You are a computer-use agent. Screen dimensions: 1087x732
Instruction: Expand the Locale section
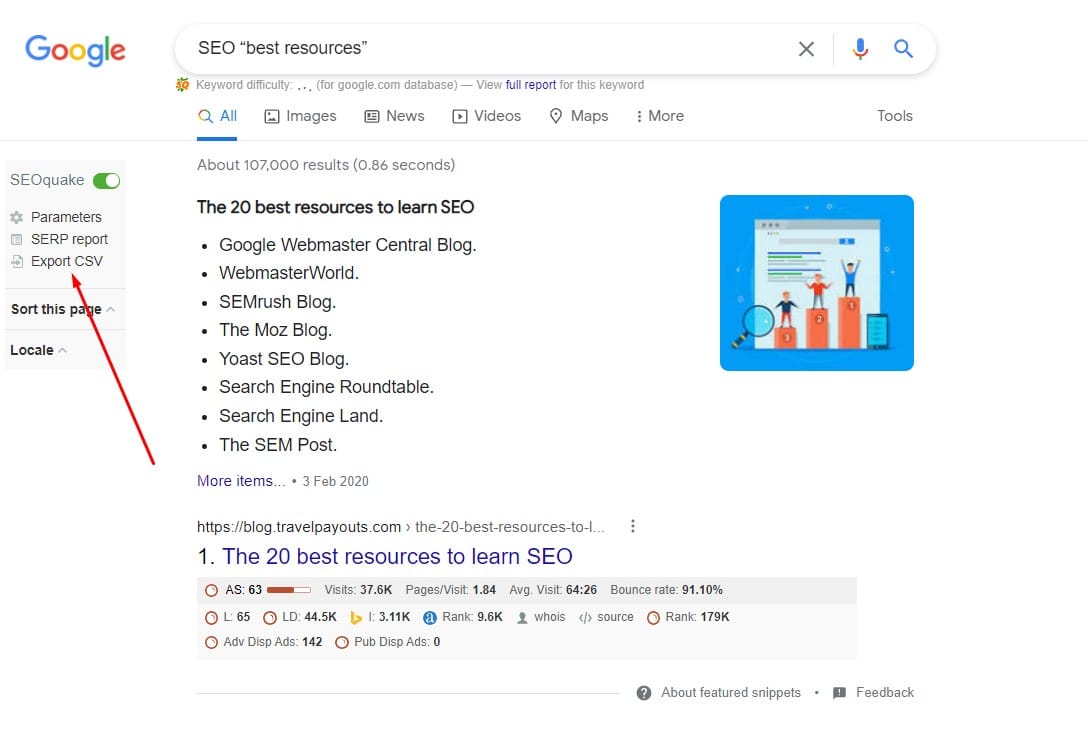click(38, 350)
